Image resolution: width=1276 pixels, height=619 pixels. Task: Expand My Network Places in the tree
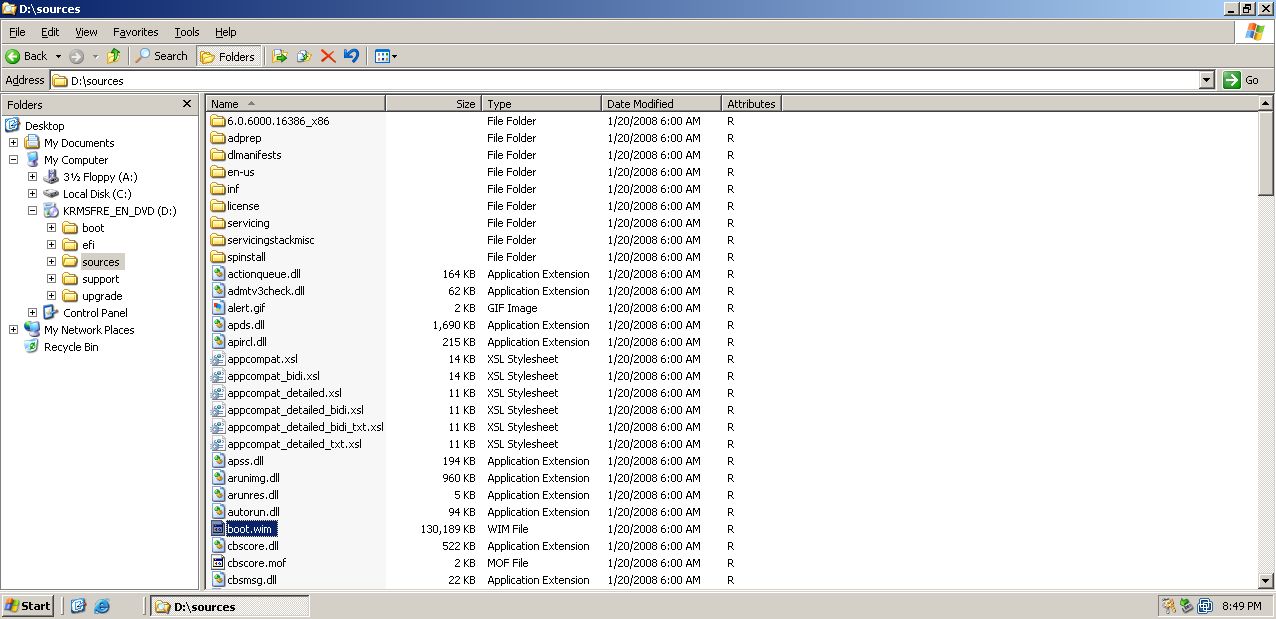pos(14,330)
